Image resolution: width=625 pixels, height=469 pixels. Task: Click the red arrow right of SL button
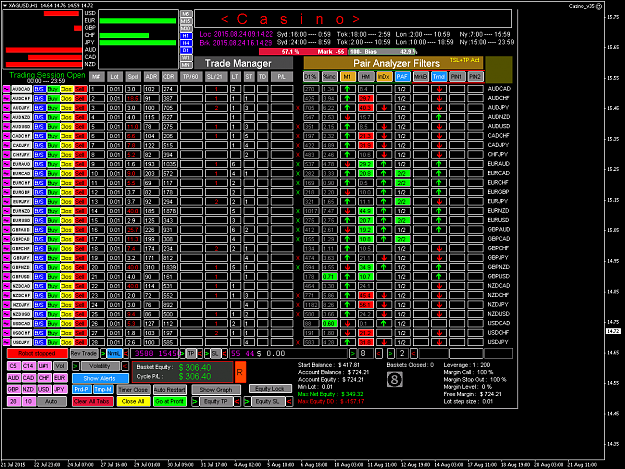point(224,353)
